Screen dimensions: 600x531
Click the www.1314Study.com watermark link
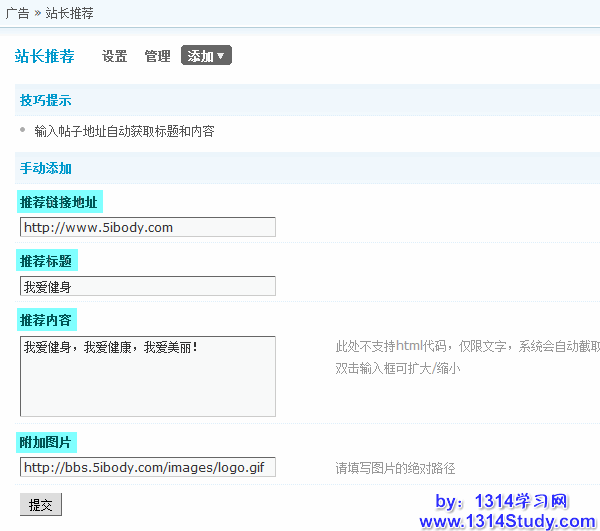(x=507, y=521)
